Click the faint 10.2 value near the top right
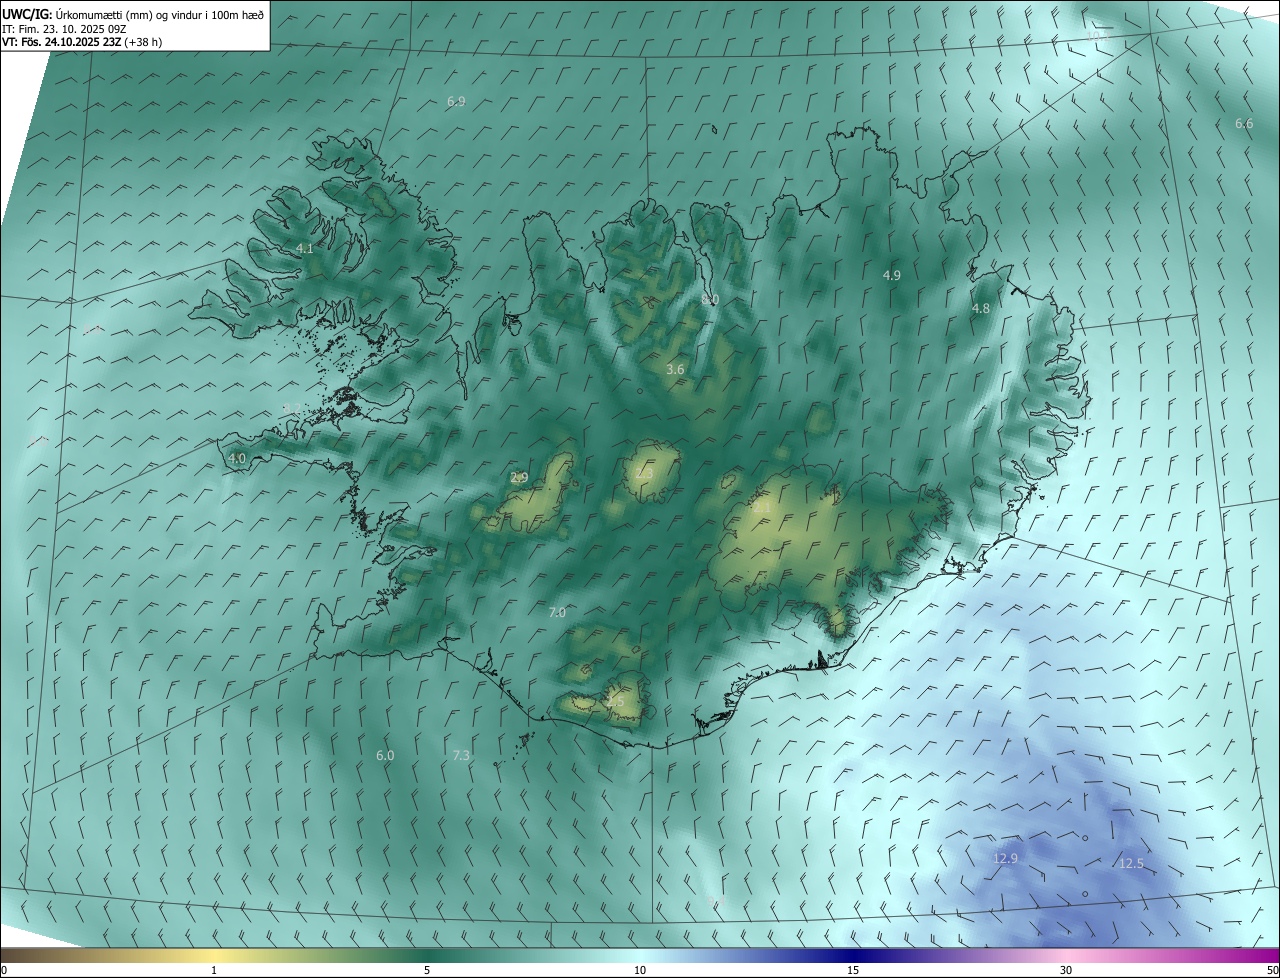 (1098, 35)
